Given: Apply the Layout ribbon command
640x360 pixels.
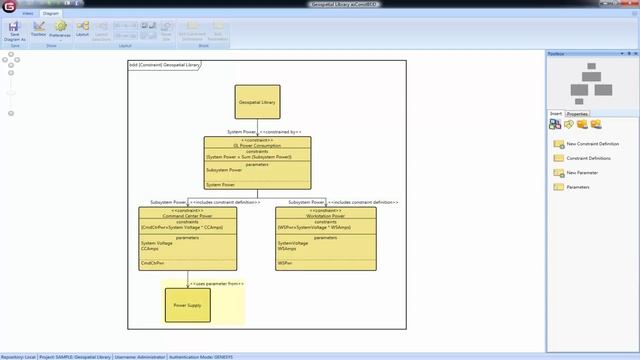Looking at the screenshot, I should 82,29.
